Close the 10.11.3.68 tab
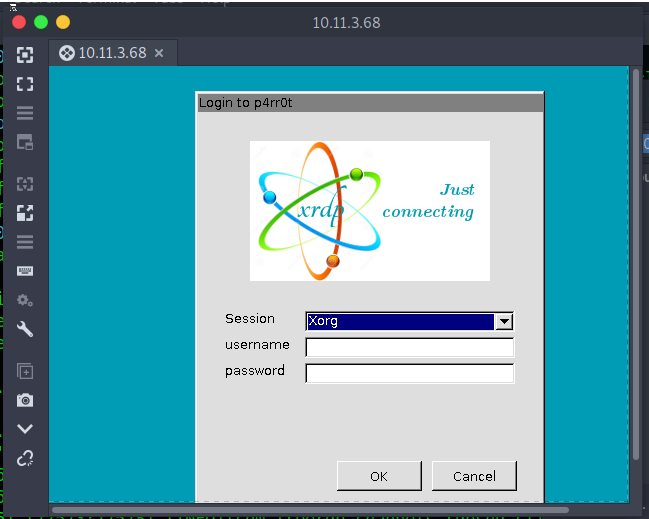This screenshot has width=649, height=519. coord(159,53)
